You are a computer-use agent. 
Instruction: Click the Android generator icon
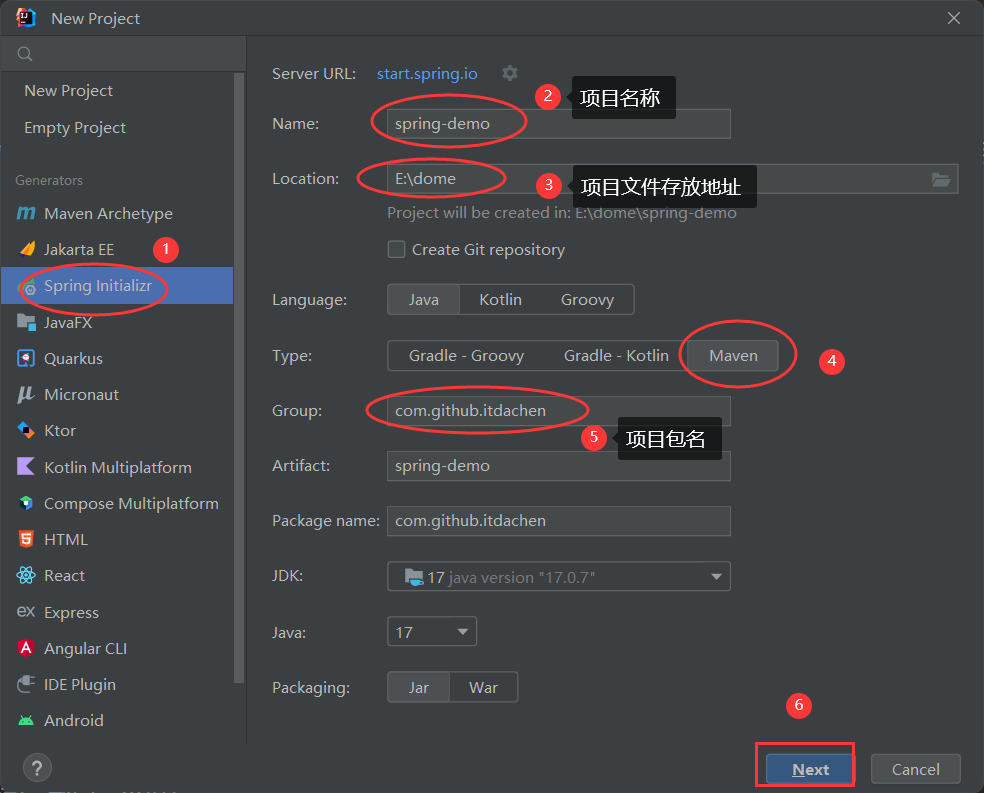tap(26, 721)
